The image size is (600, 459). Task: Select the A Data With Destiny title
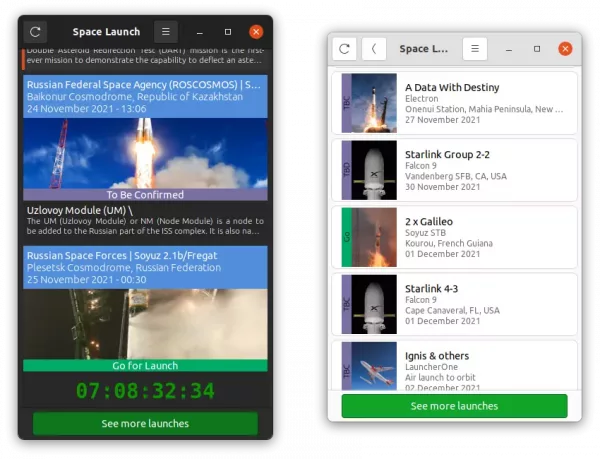452,88
